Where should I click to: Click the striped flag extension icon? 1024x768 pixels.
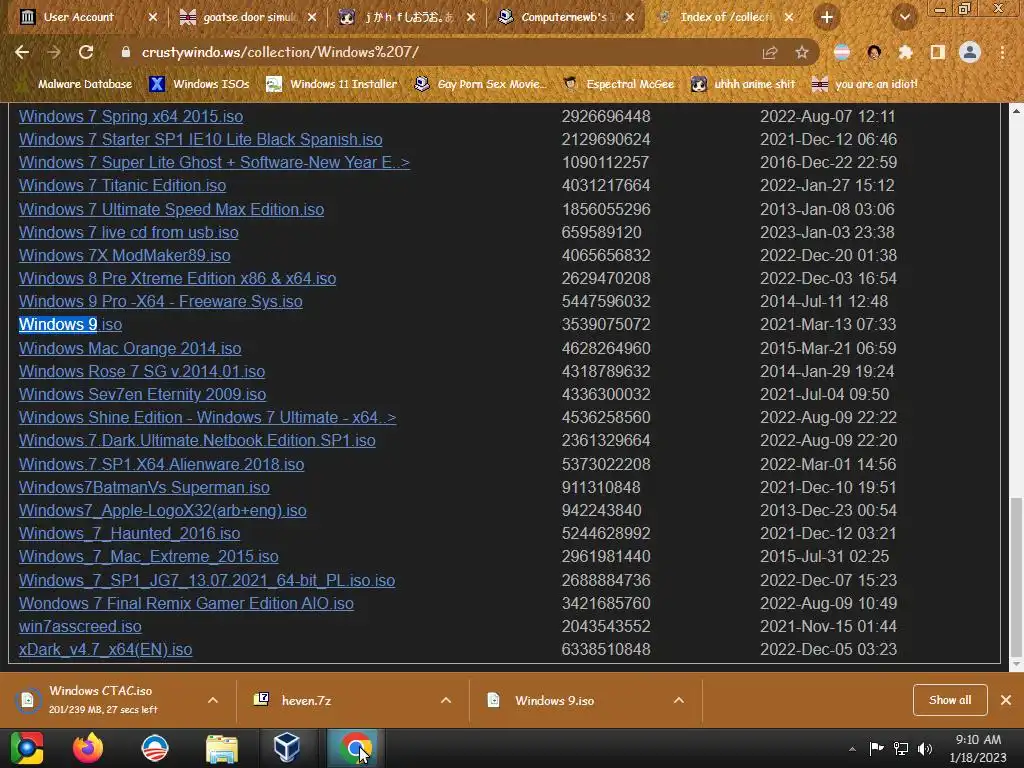click(x=842, y=52)
